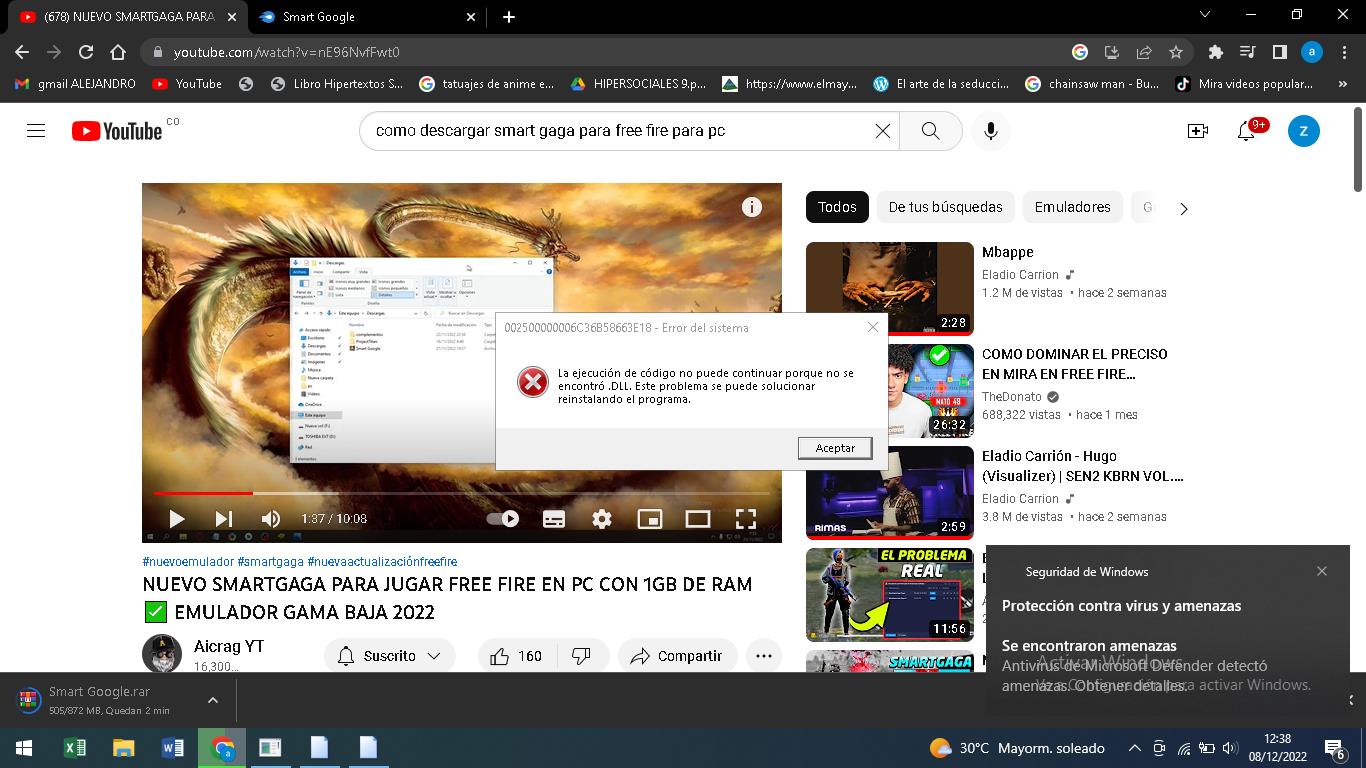The image size is (1366, 768).
Task: Click the Compartir share button
Action: pos(677,656)
